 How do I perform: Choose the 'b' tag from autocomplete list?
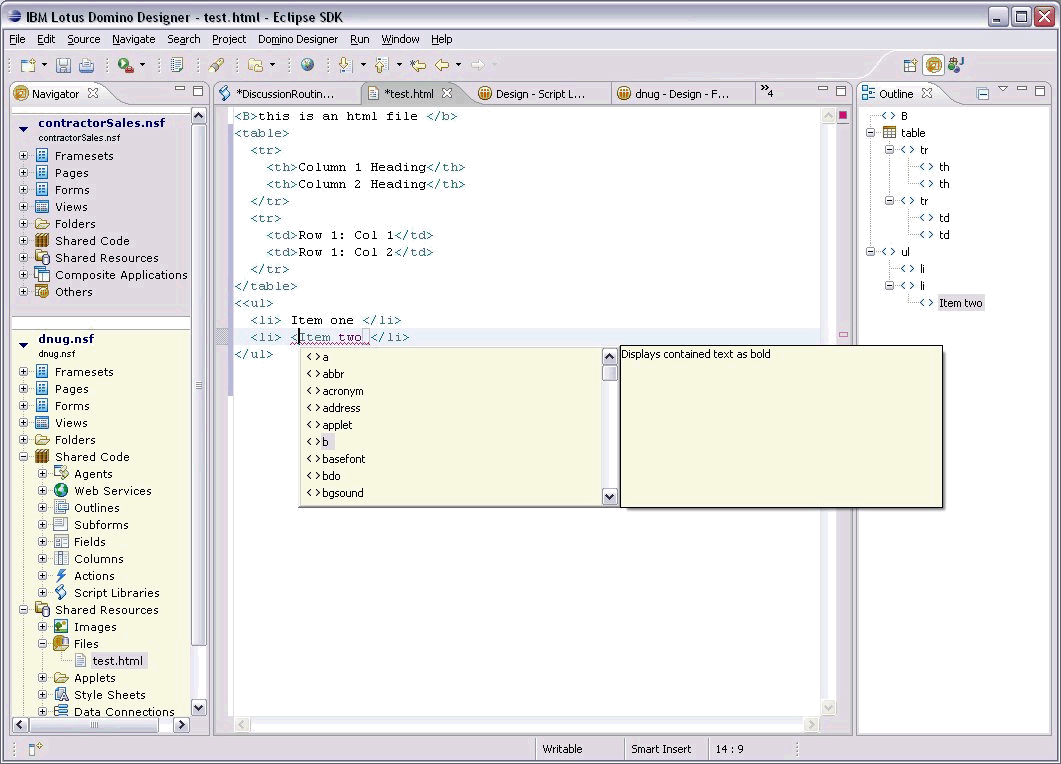tap(325, 442)
